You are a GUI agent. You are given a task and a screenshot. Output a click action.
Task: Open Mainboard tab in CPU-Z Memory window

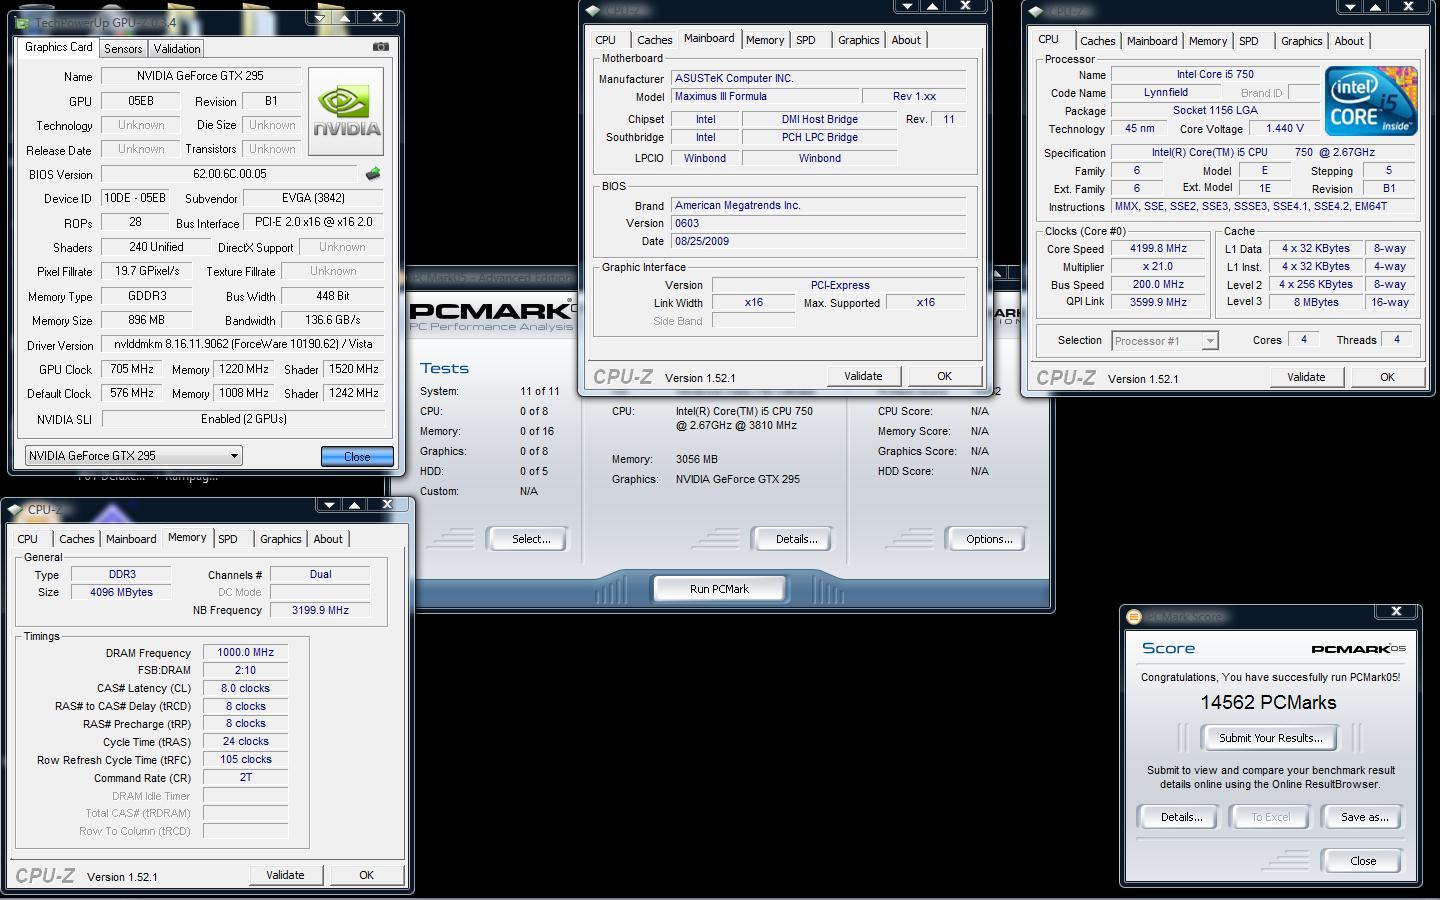click(x=131, y=539)
